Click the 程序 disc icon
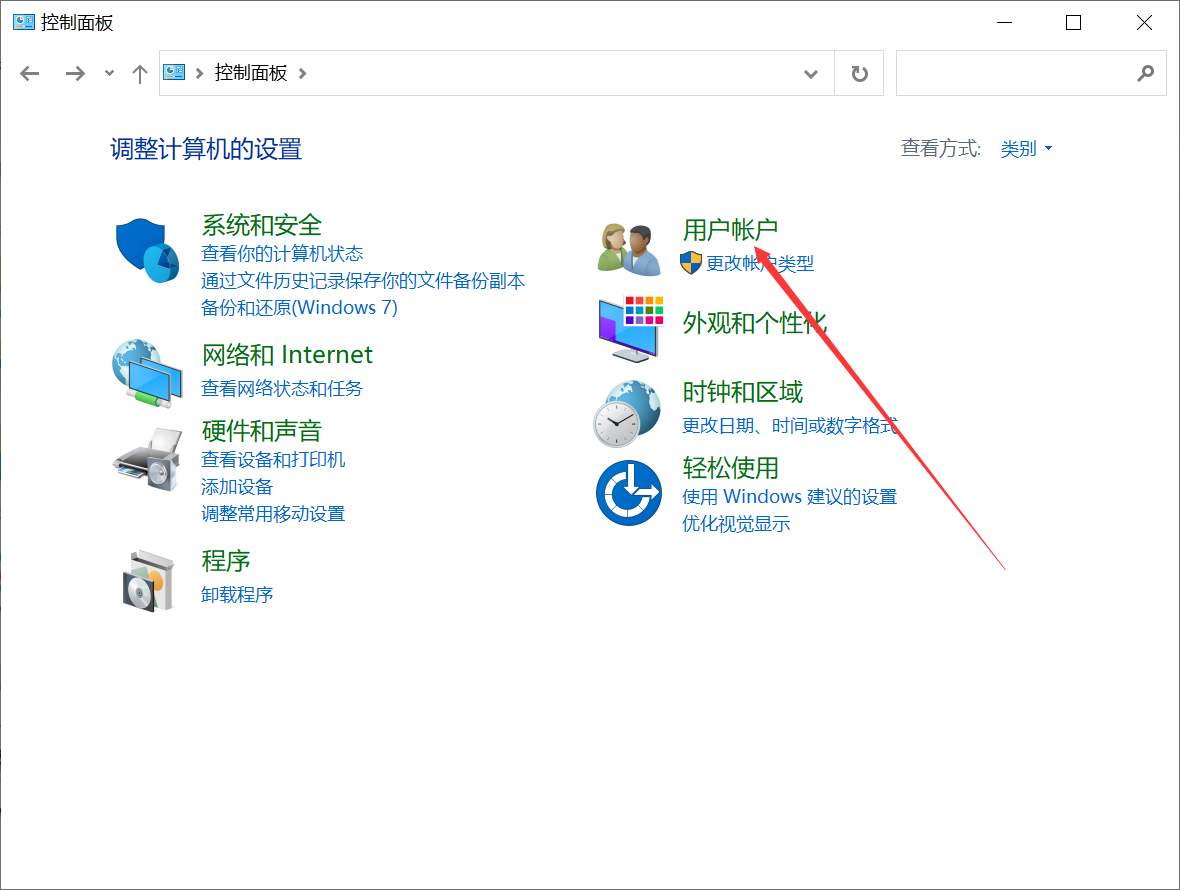Image resolution: width=1180 pixels, height=890 pixels. click(x=148, y=578)
